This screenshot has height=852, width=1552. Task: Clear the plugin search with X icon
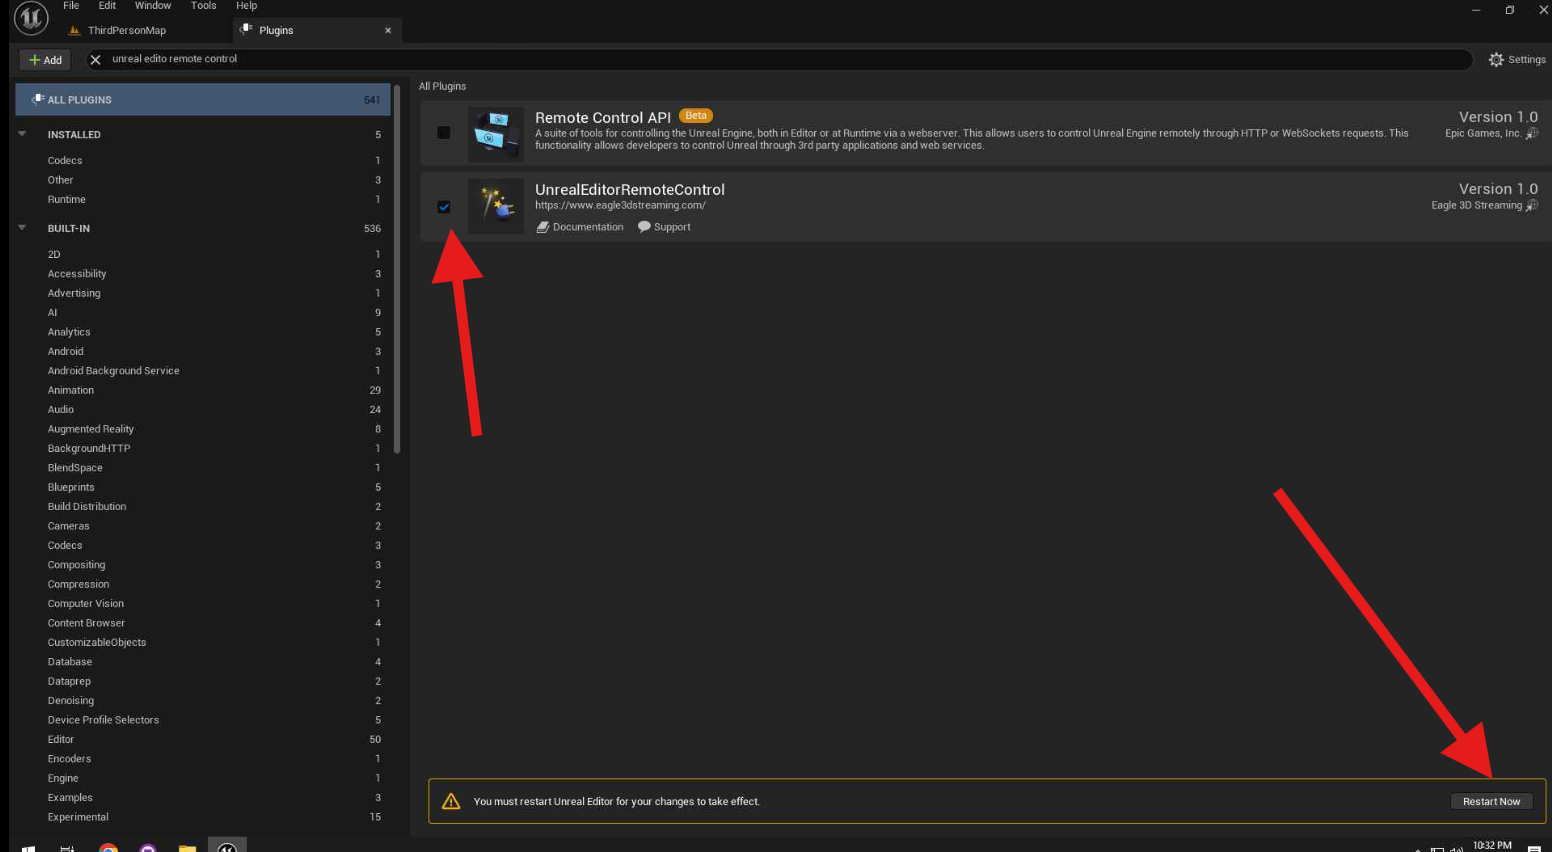(96, 60)
